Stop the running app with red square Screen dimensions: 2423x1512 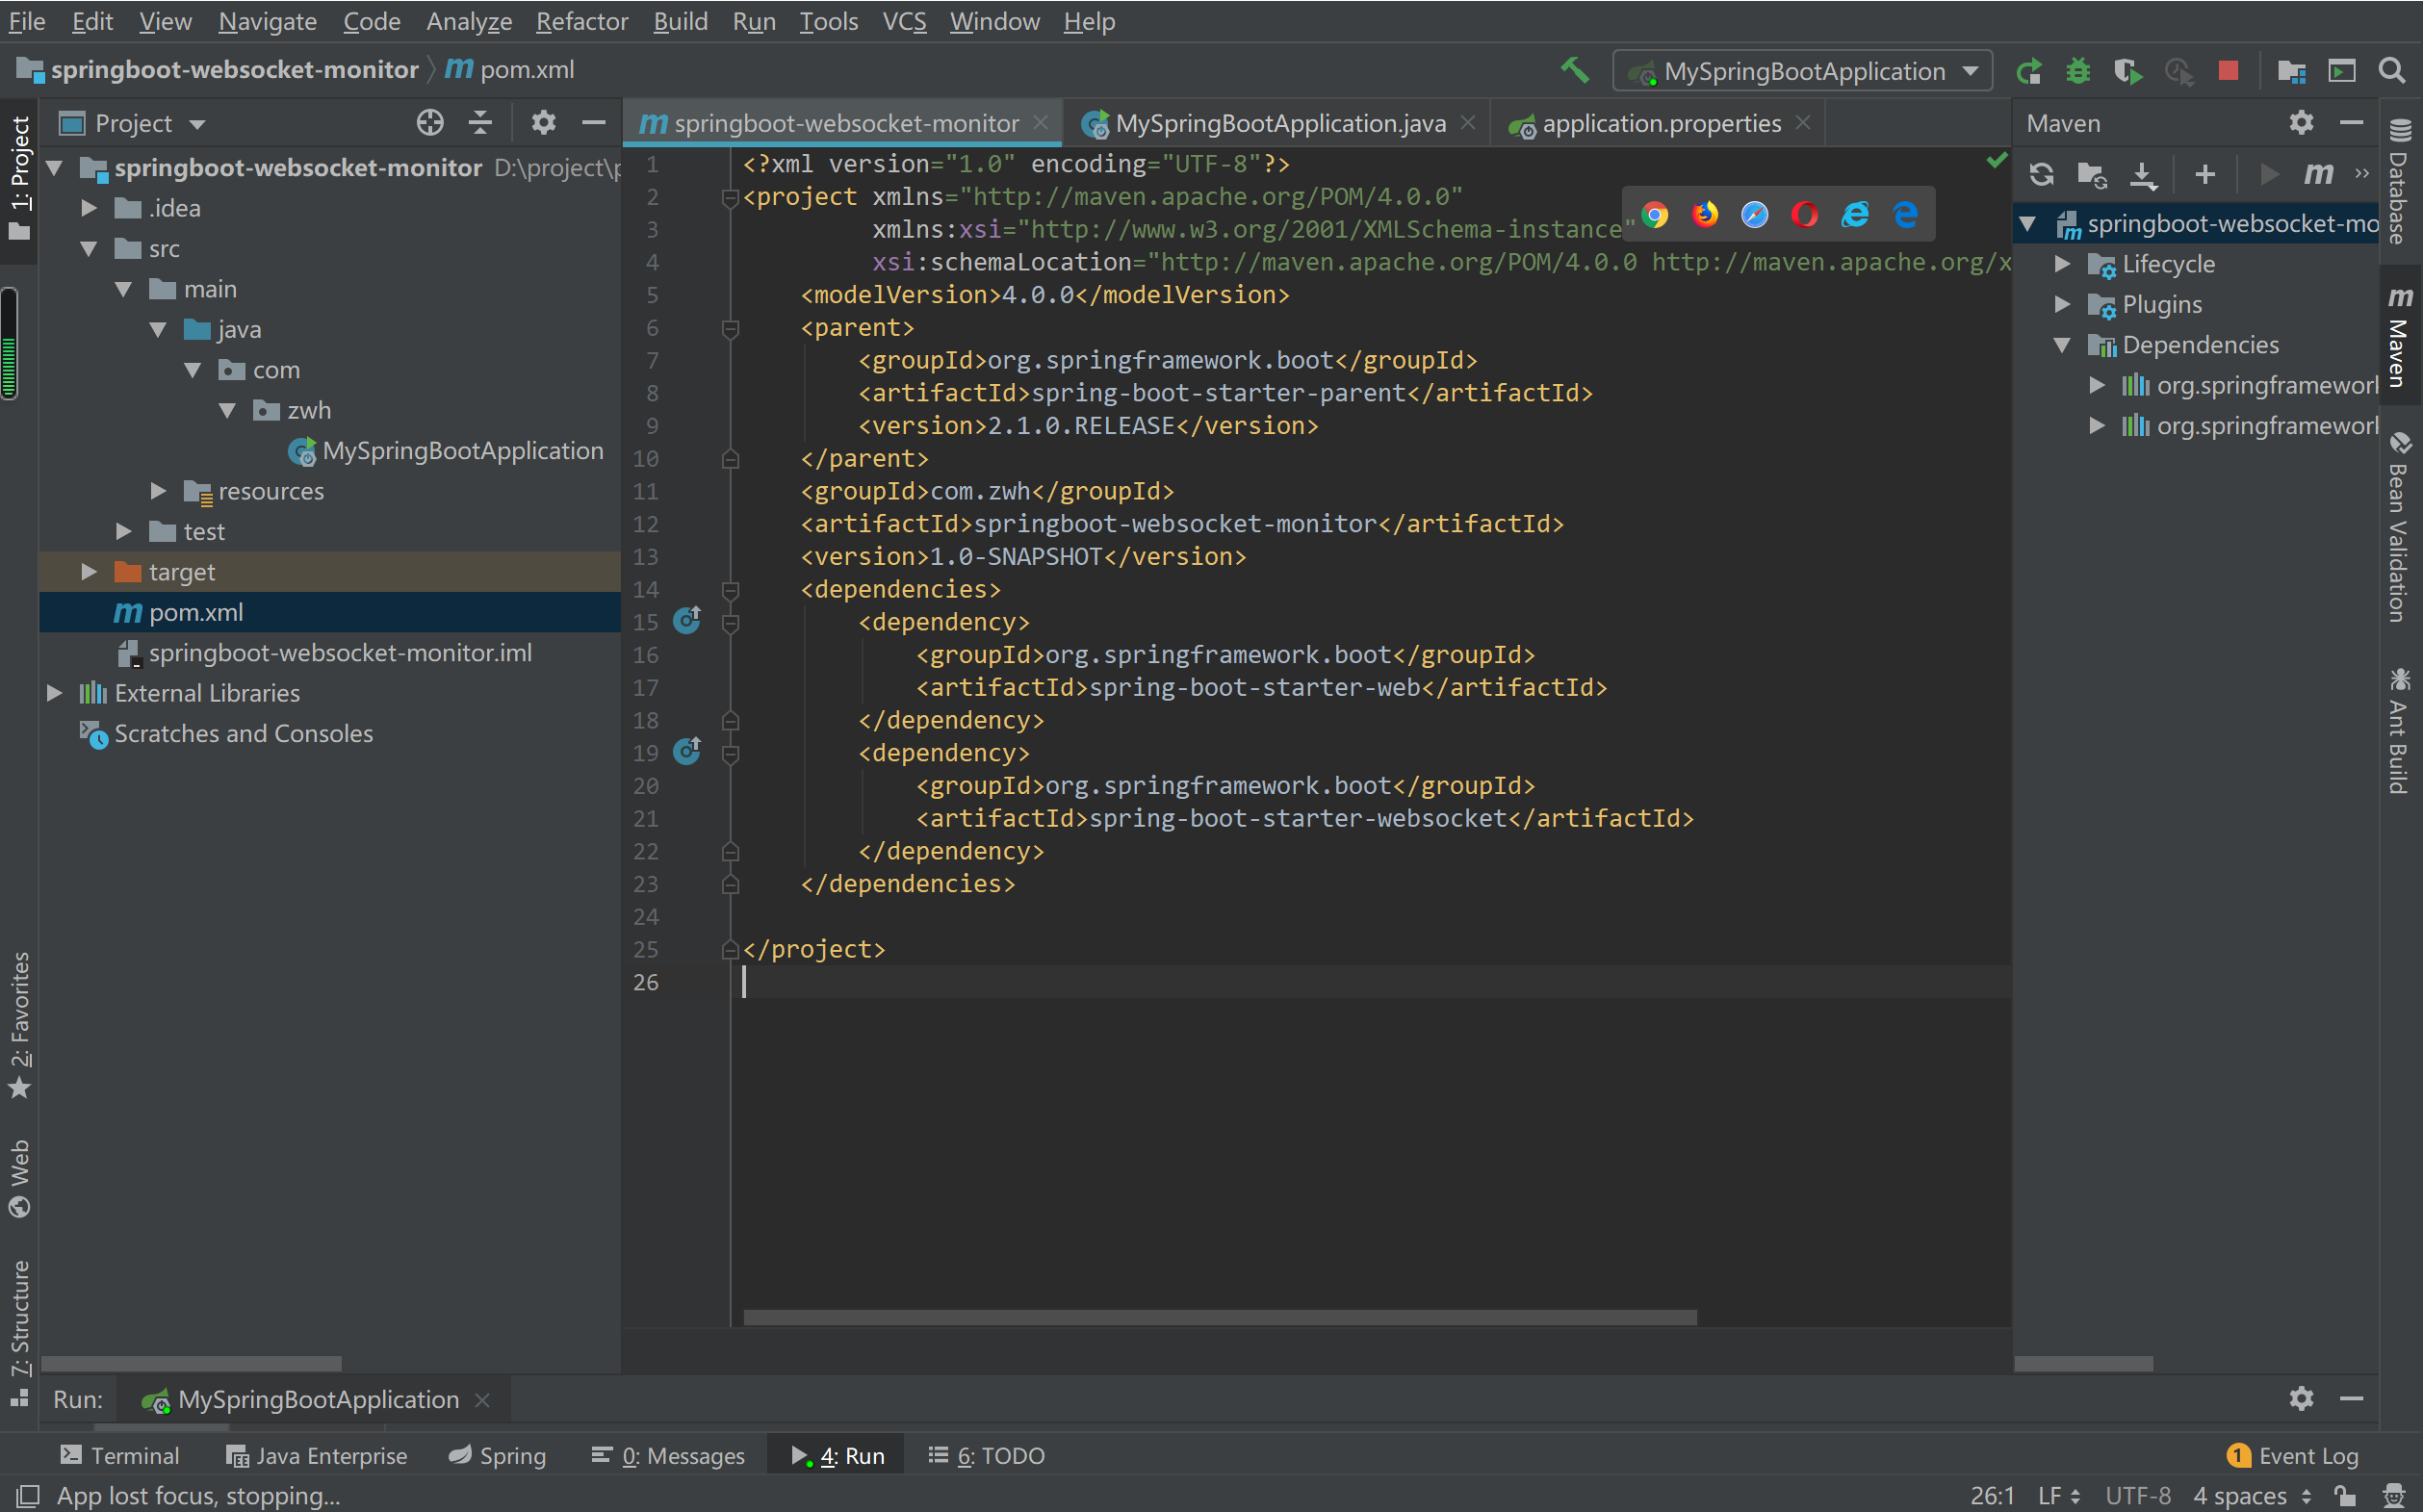(2228, 71)
